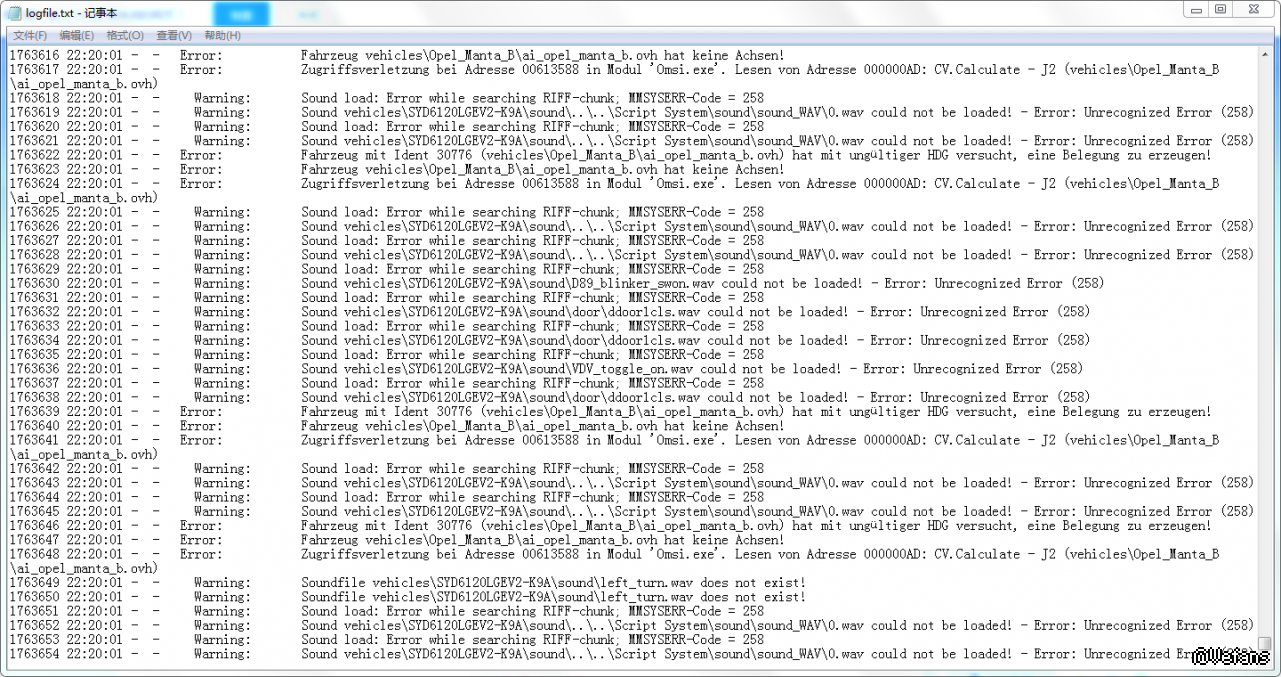Click line 1763646 Fahrzeug mit Ident error
Viewport: 1281px width, 677px height.
point(756,525)
